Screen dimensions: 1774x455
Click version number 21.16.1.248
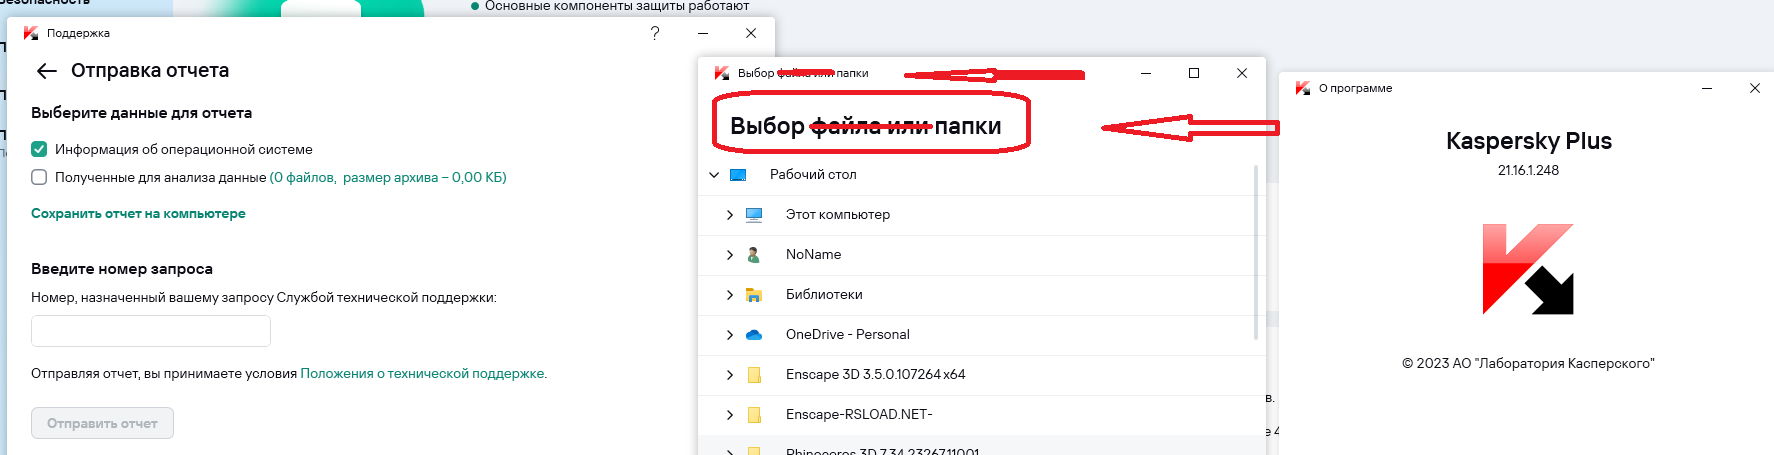pos(1528,170)
